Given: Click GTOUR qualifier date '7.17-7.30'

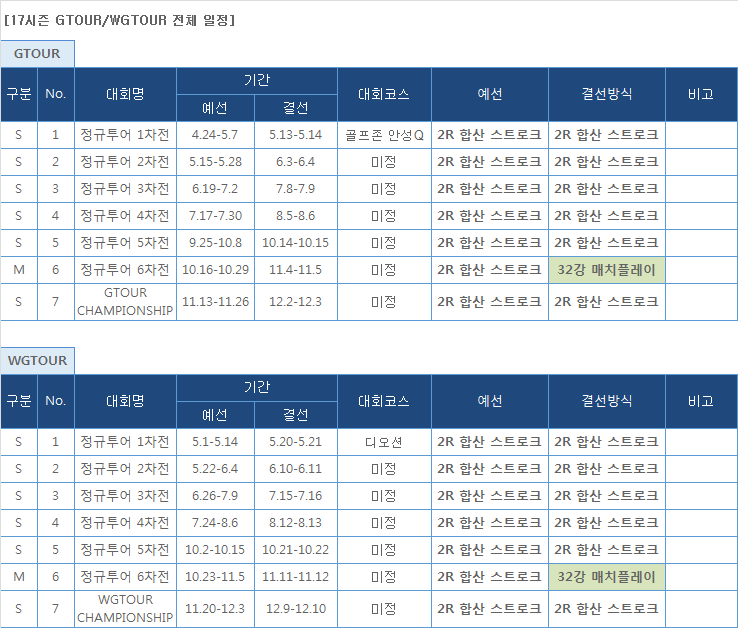Looking at the screenshot, I should point(215,216).
